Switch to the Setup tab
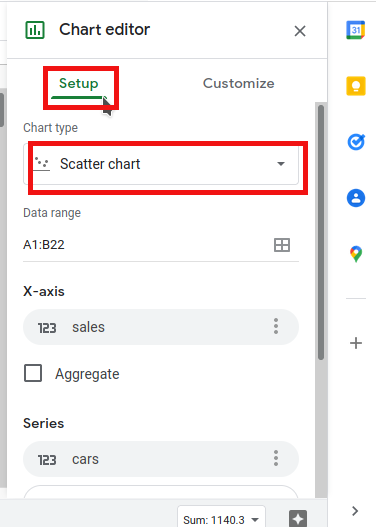Screen dimensions: 376x527 pos(79,83)
